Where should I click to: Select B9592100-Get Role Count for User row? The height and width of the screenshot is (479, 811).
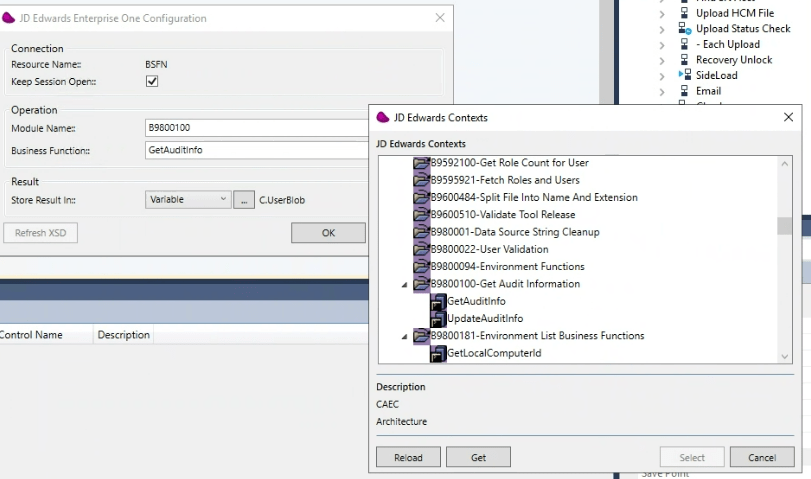509,163
